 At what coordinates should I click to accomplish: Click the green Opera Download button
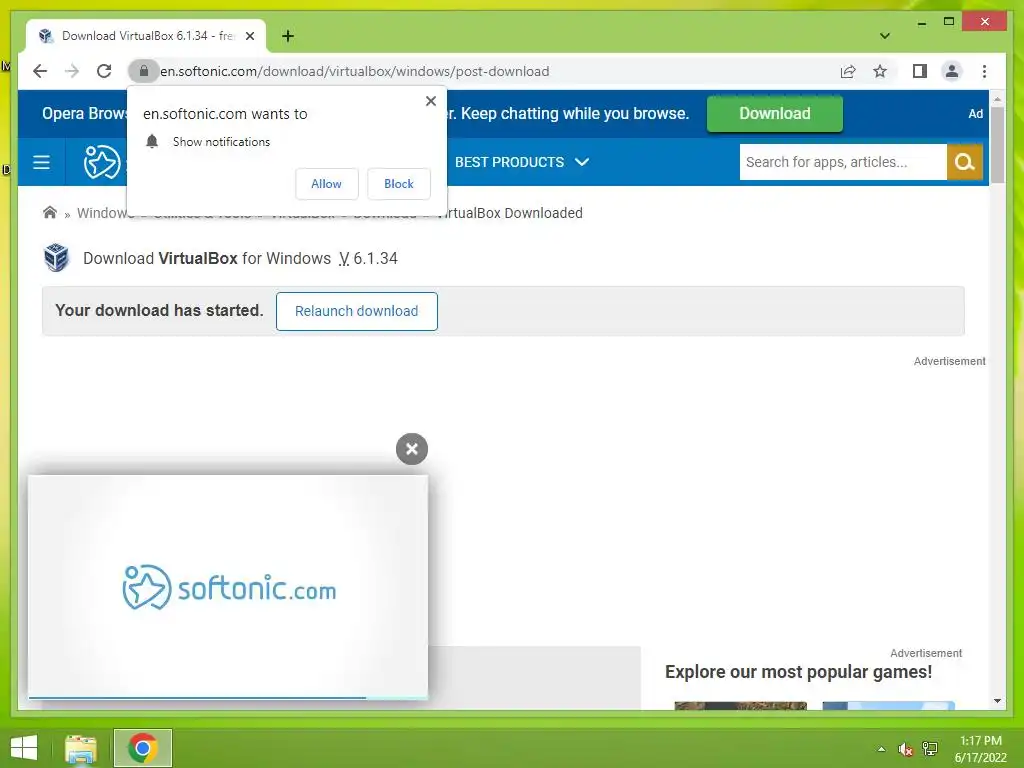click(x=775, y=114)
